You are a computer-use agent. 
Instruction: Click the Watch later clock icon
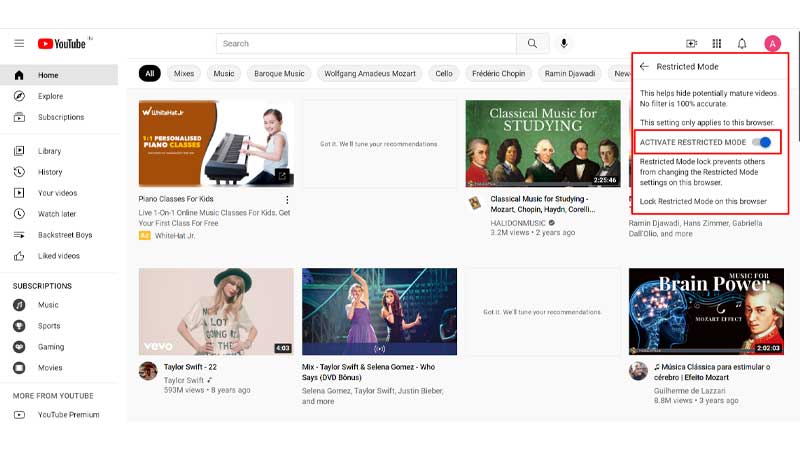click(x=19, y=214)
